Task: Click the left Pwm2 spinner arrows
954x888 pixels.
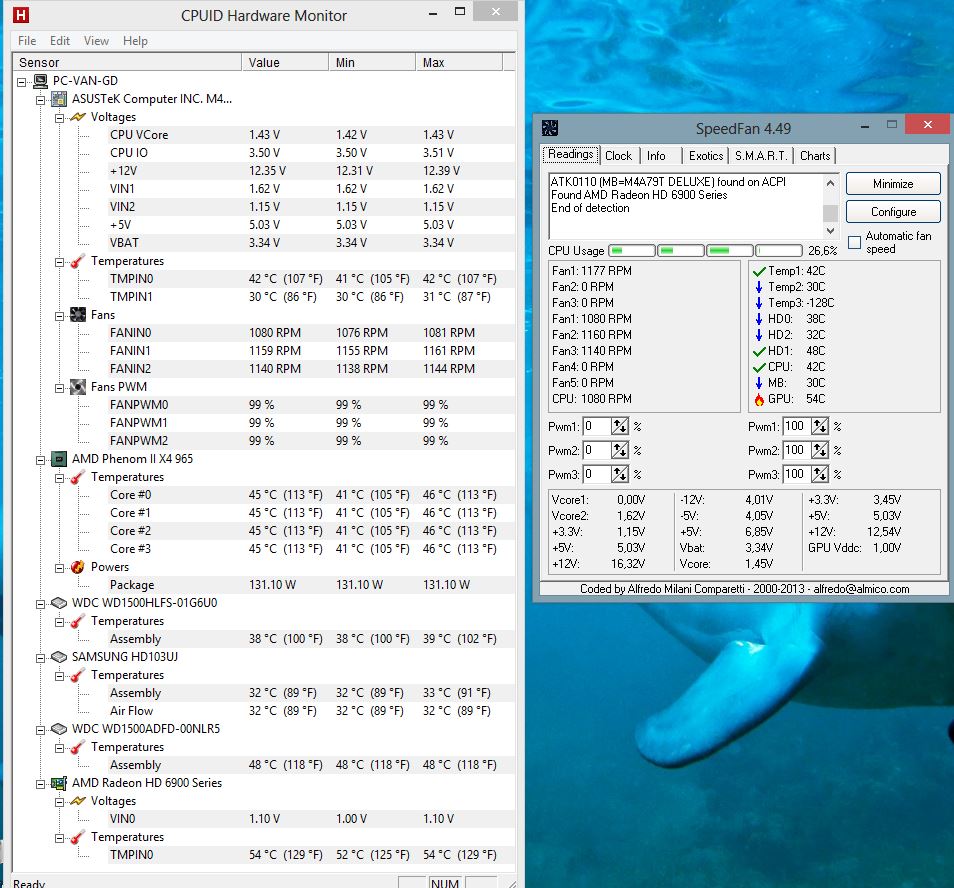Action: (619, 451)
